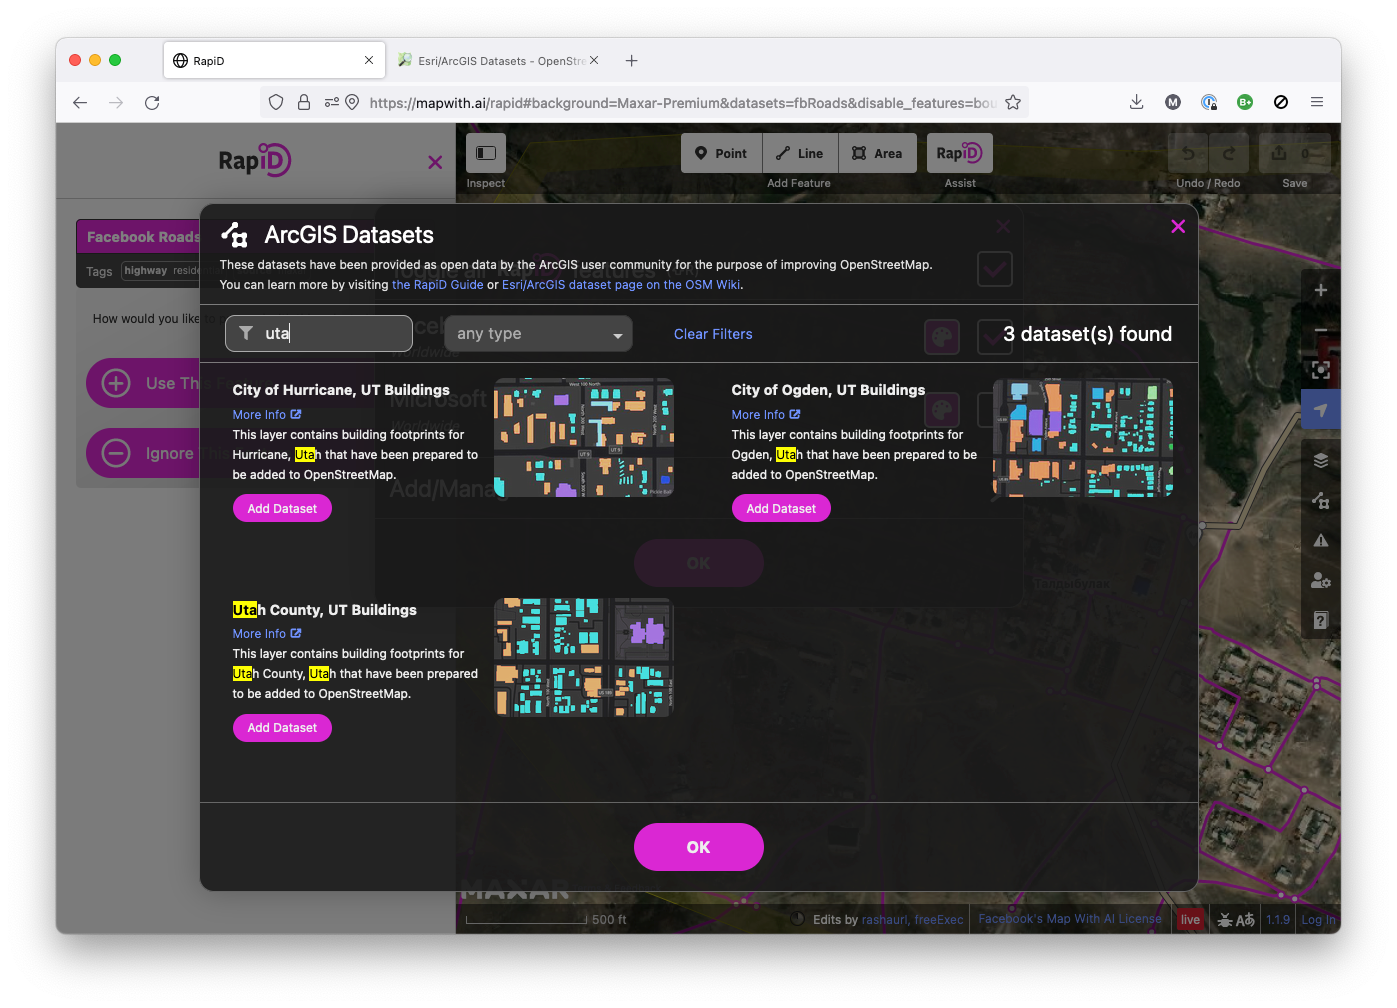The width and height of the screenshot is (1397, 1008).
Task: Click the geolocate arrow map control
Action: pos(1321,410)
